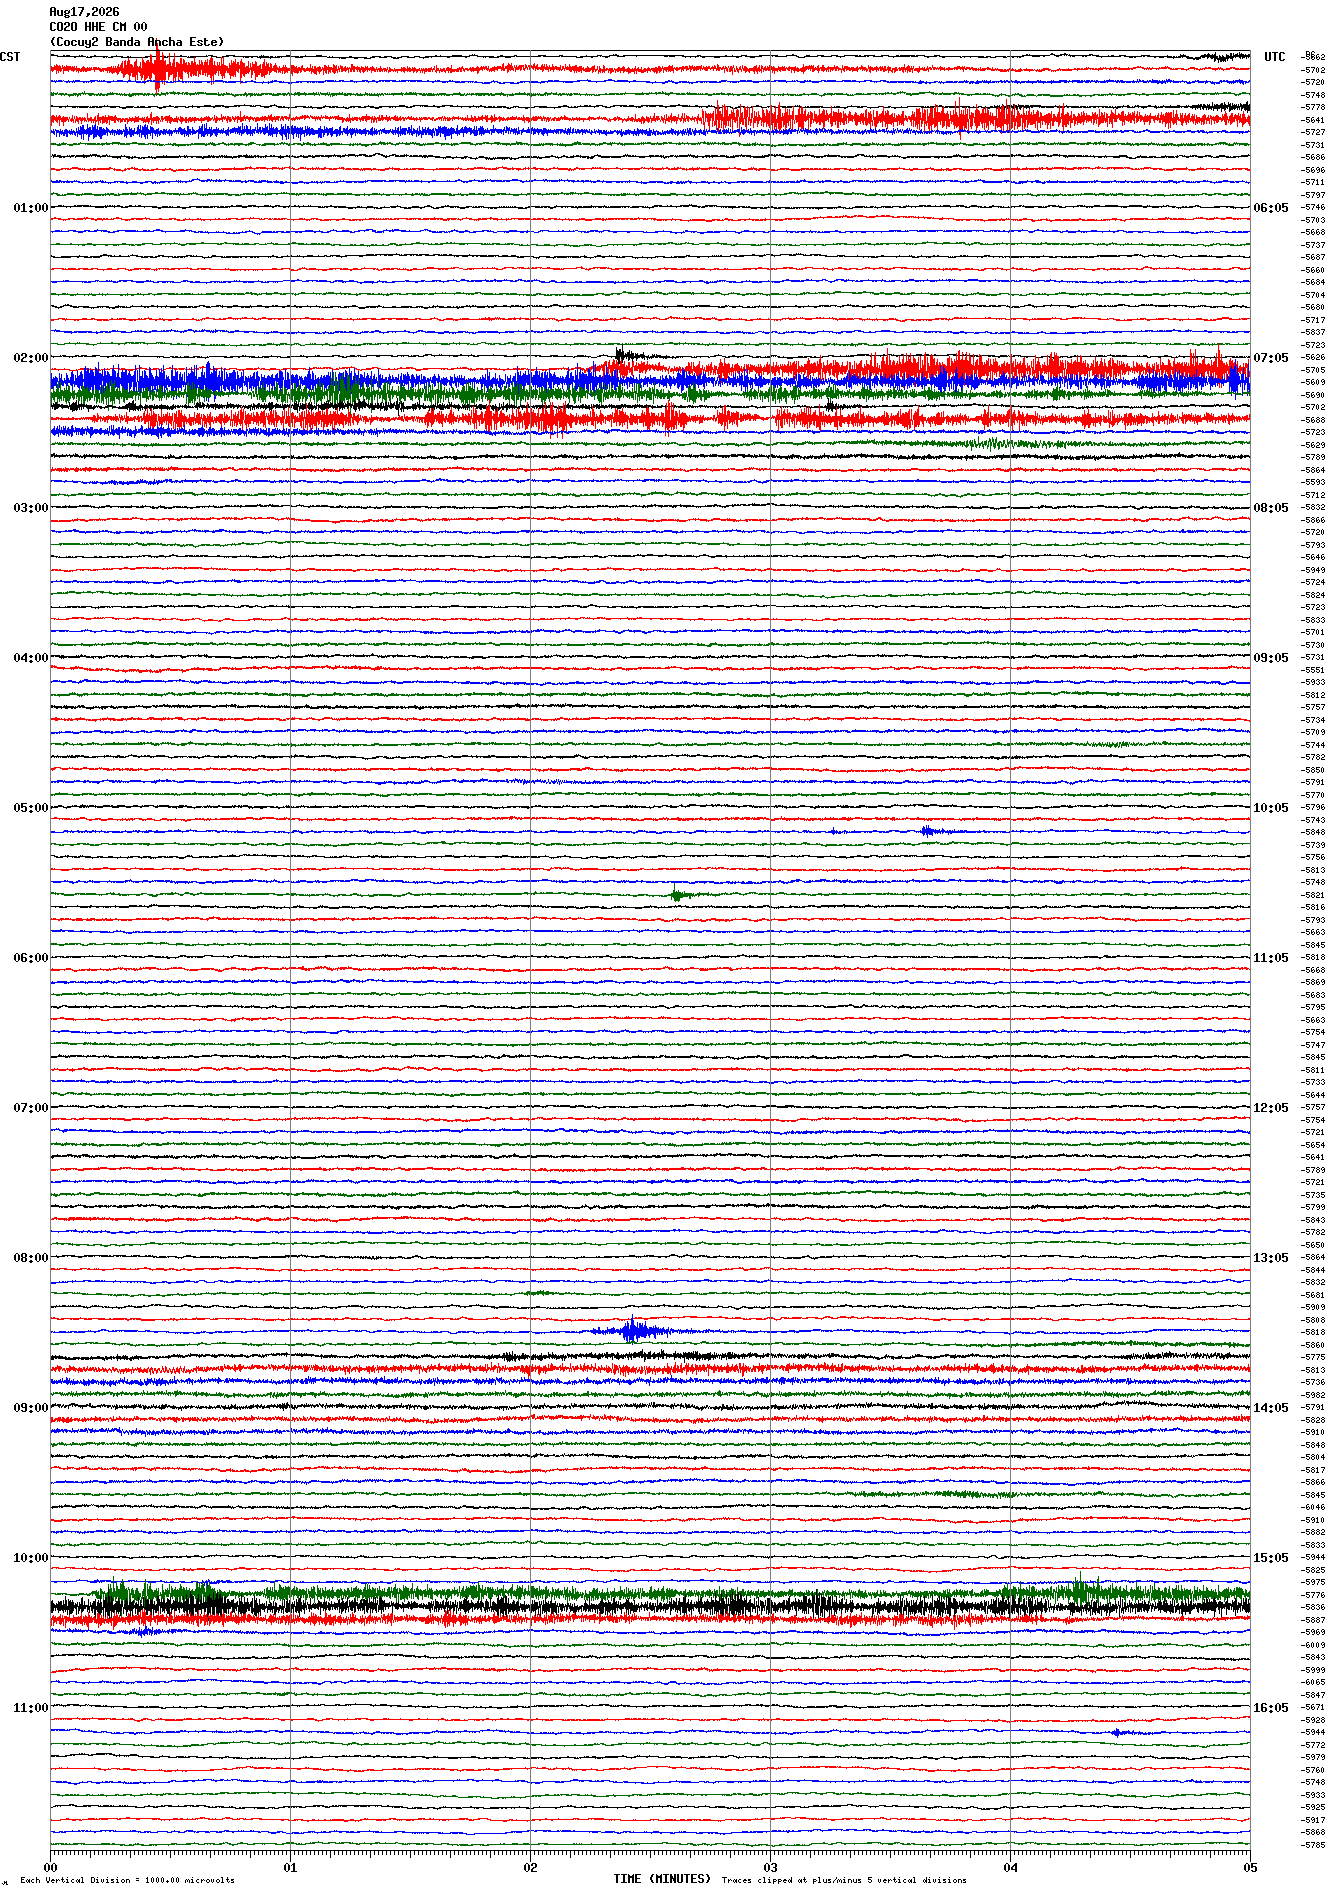The height and width of the screenshot is (1894, 1330).
Task: Select the '01:00' CST hour label
Action: (x=30, y=208)
